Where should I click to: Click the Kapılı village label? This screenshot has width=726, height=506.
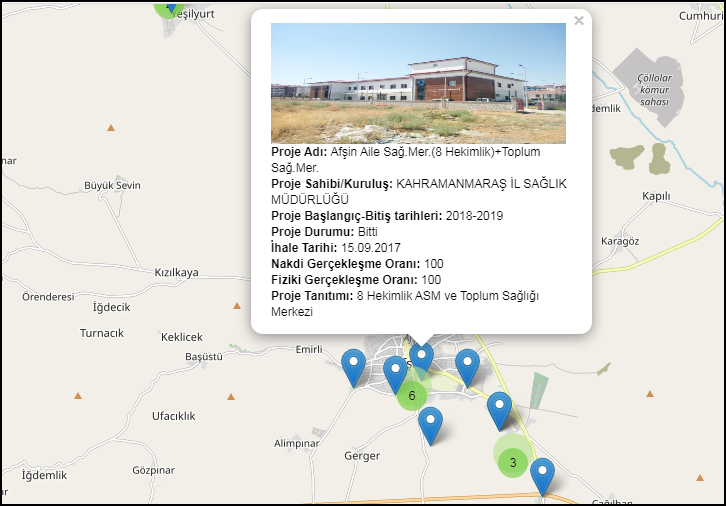click(x=656, y=196)
